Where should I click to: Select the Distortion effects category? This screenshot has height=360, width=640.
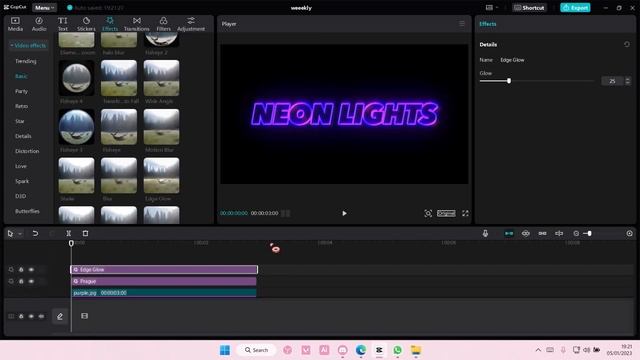(27, 151)
